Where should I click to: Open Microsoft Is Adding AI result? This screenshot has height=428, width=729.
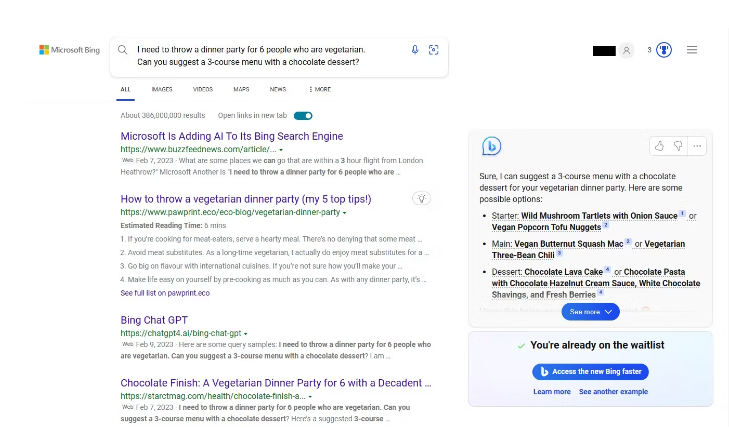click(x=232, y=136)
